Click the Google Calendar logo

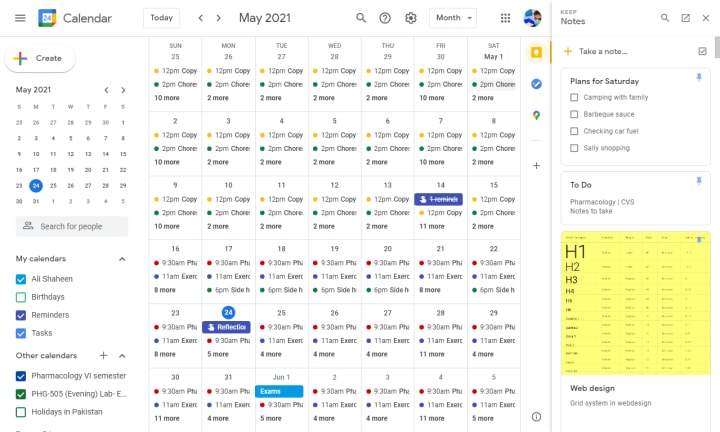(47, 18)
